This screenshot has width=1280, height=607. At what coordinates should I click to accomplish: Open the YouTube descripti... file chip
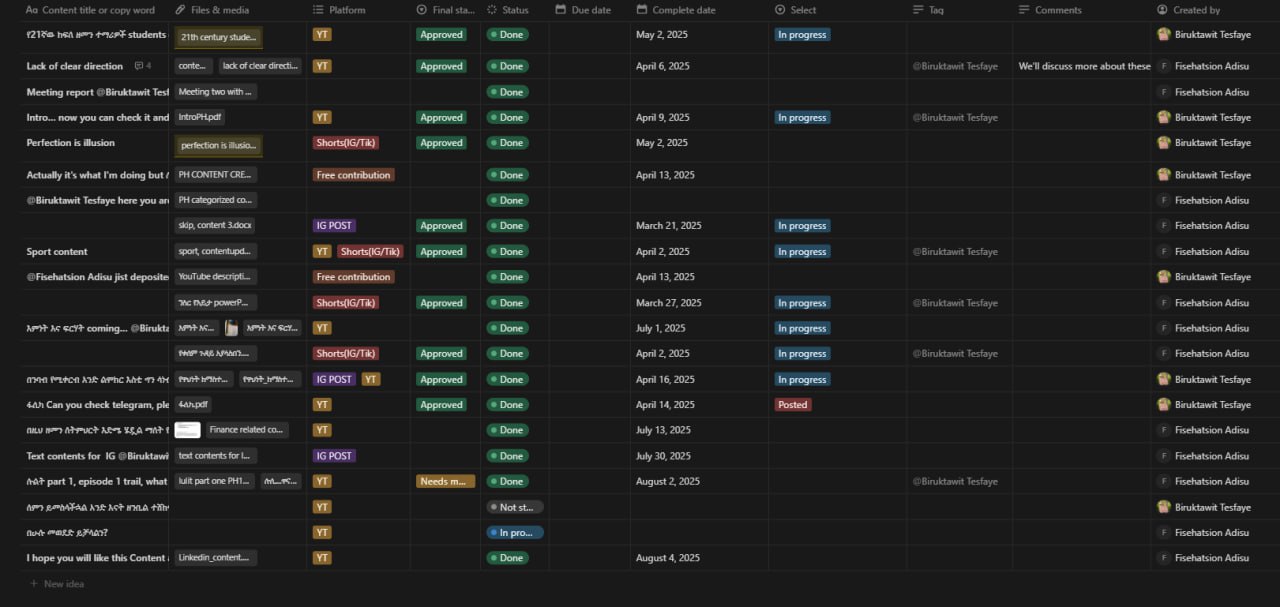click(216, 277)
